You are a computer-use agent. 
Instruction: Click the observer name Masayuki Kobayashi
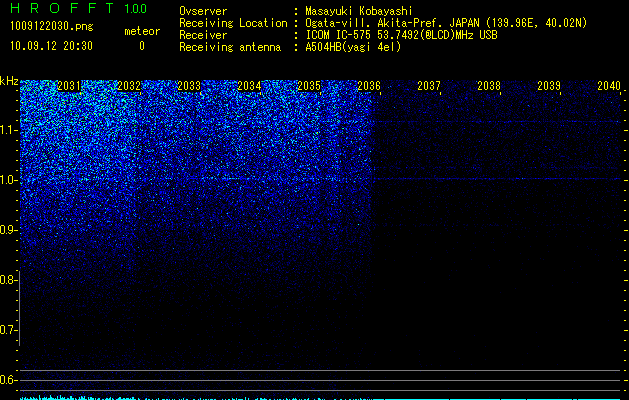[359, 11]
